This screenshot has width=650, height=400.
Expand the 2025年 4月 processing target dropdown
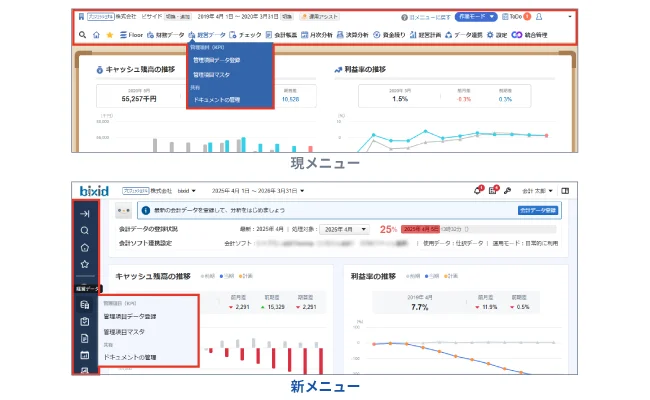tap(345, 229)
